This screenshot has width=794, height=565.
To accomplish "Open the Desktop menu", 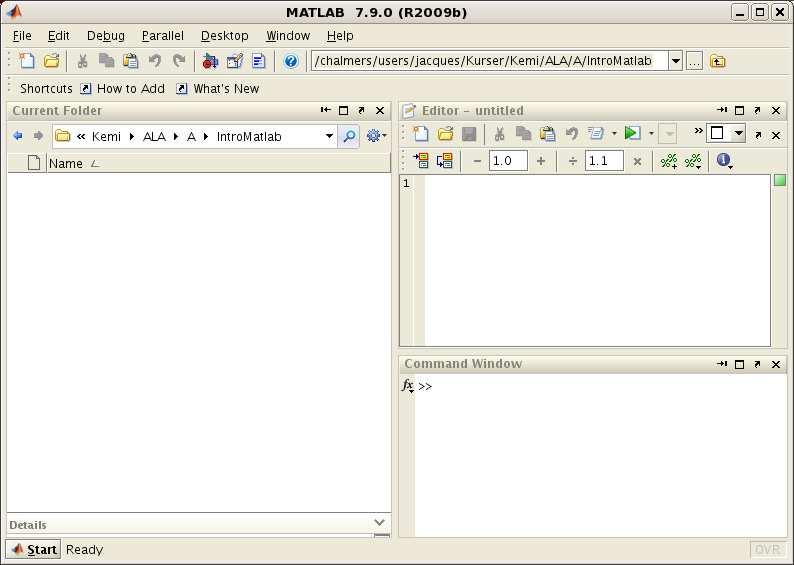I will tap(224, 36).
